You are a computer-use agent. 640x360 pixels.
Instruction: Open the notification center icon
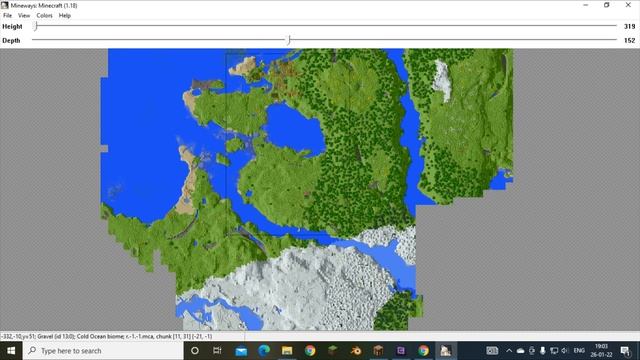tap(625, 351)
